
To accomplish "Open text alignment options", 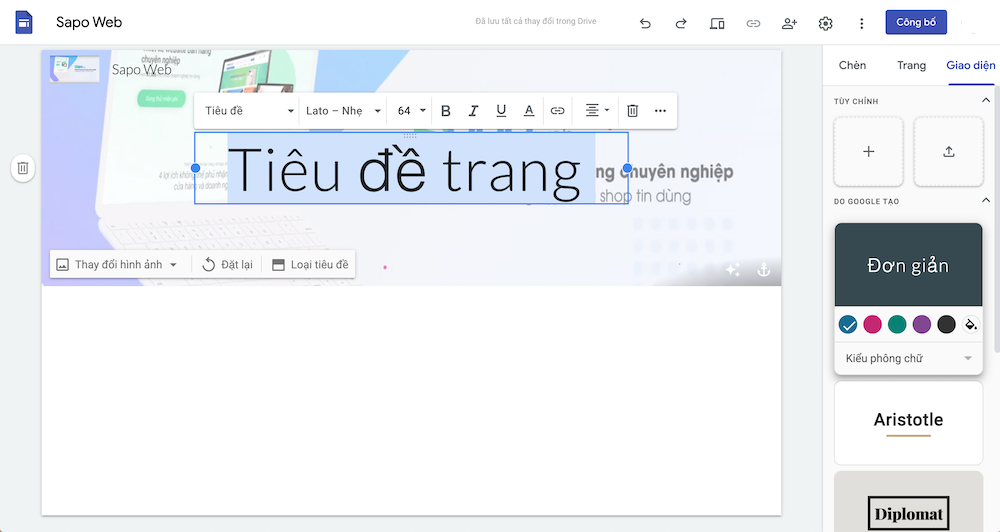I will click(598, 110).
